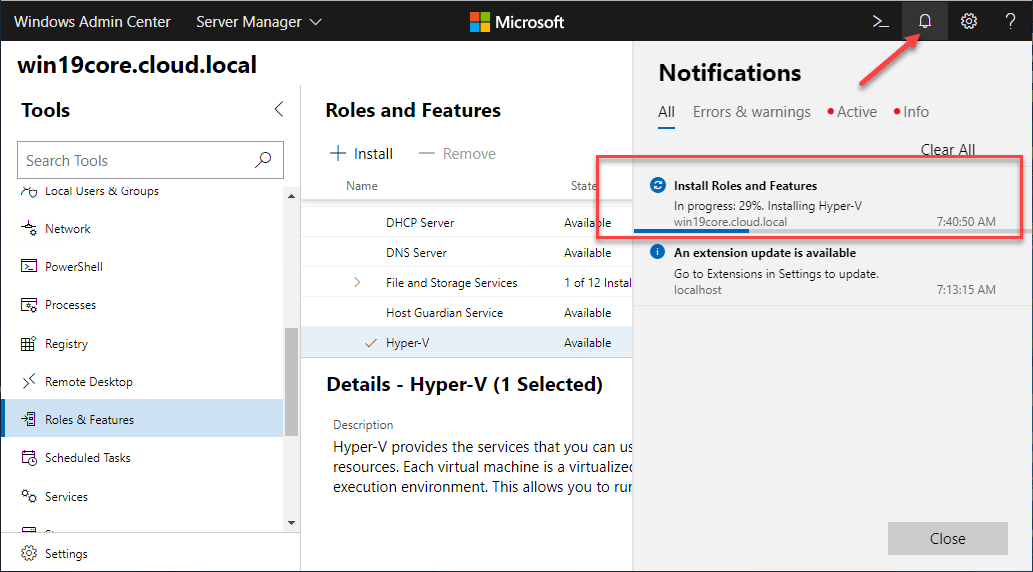Viewport: 1033px width, 572px height.
Task: Close the Notifications panel
Action: pyautogui.click(x=947, y=538)
